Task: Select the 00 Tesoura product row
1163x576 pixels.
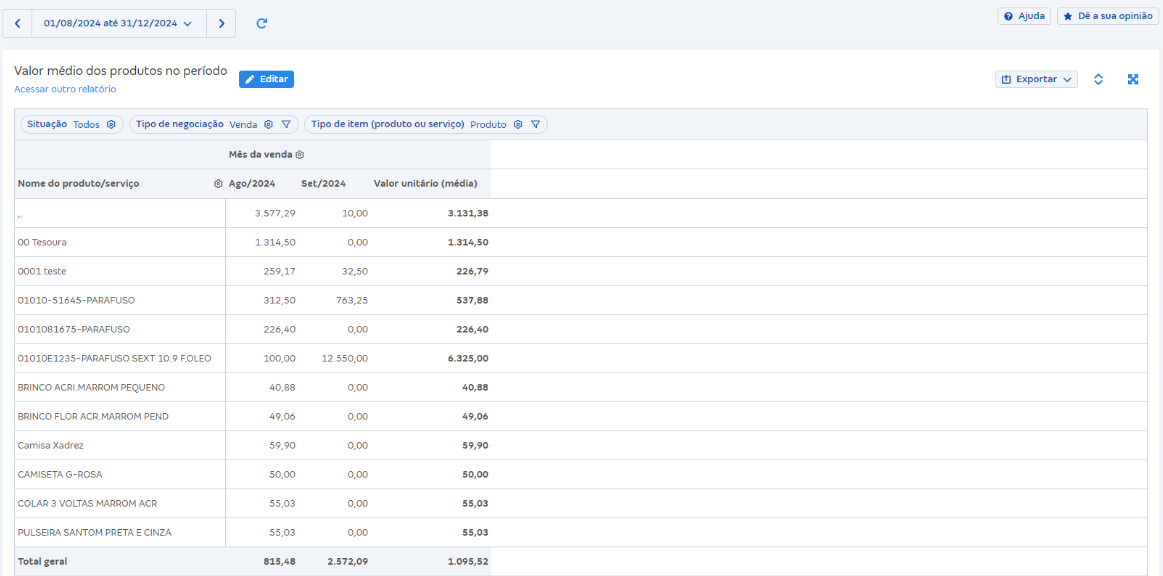Action: (43, 242)
